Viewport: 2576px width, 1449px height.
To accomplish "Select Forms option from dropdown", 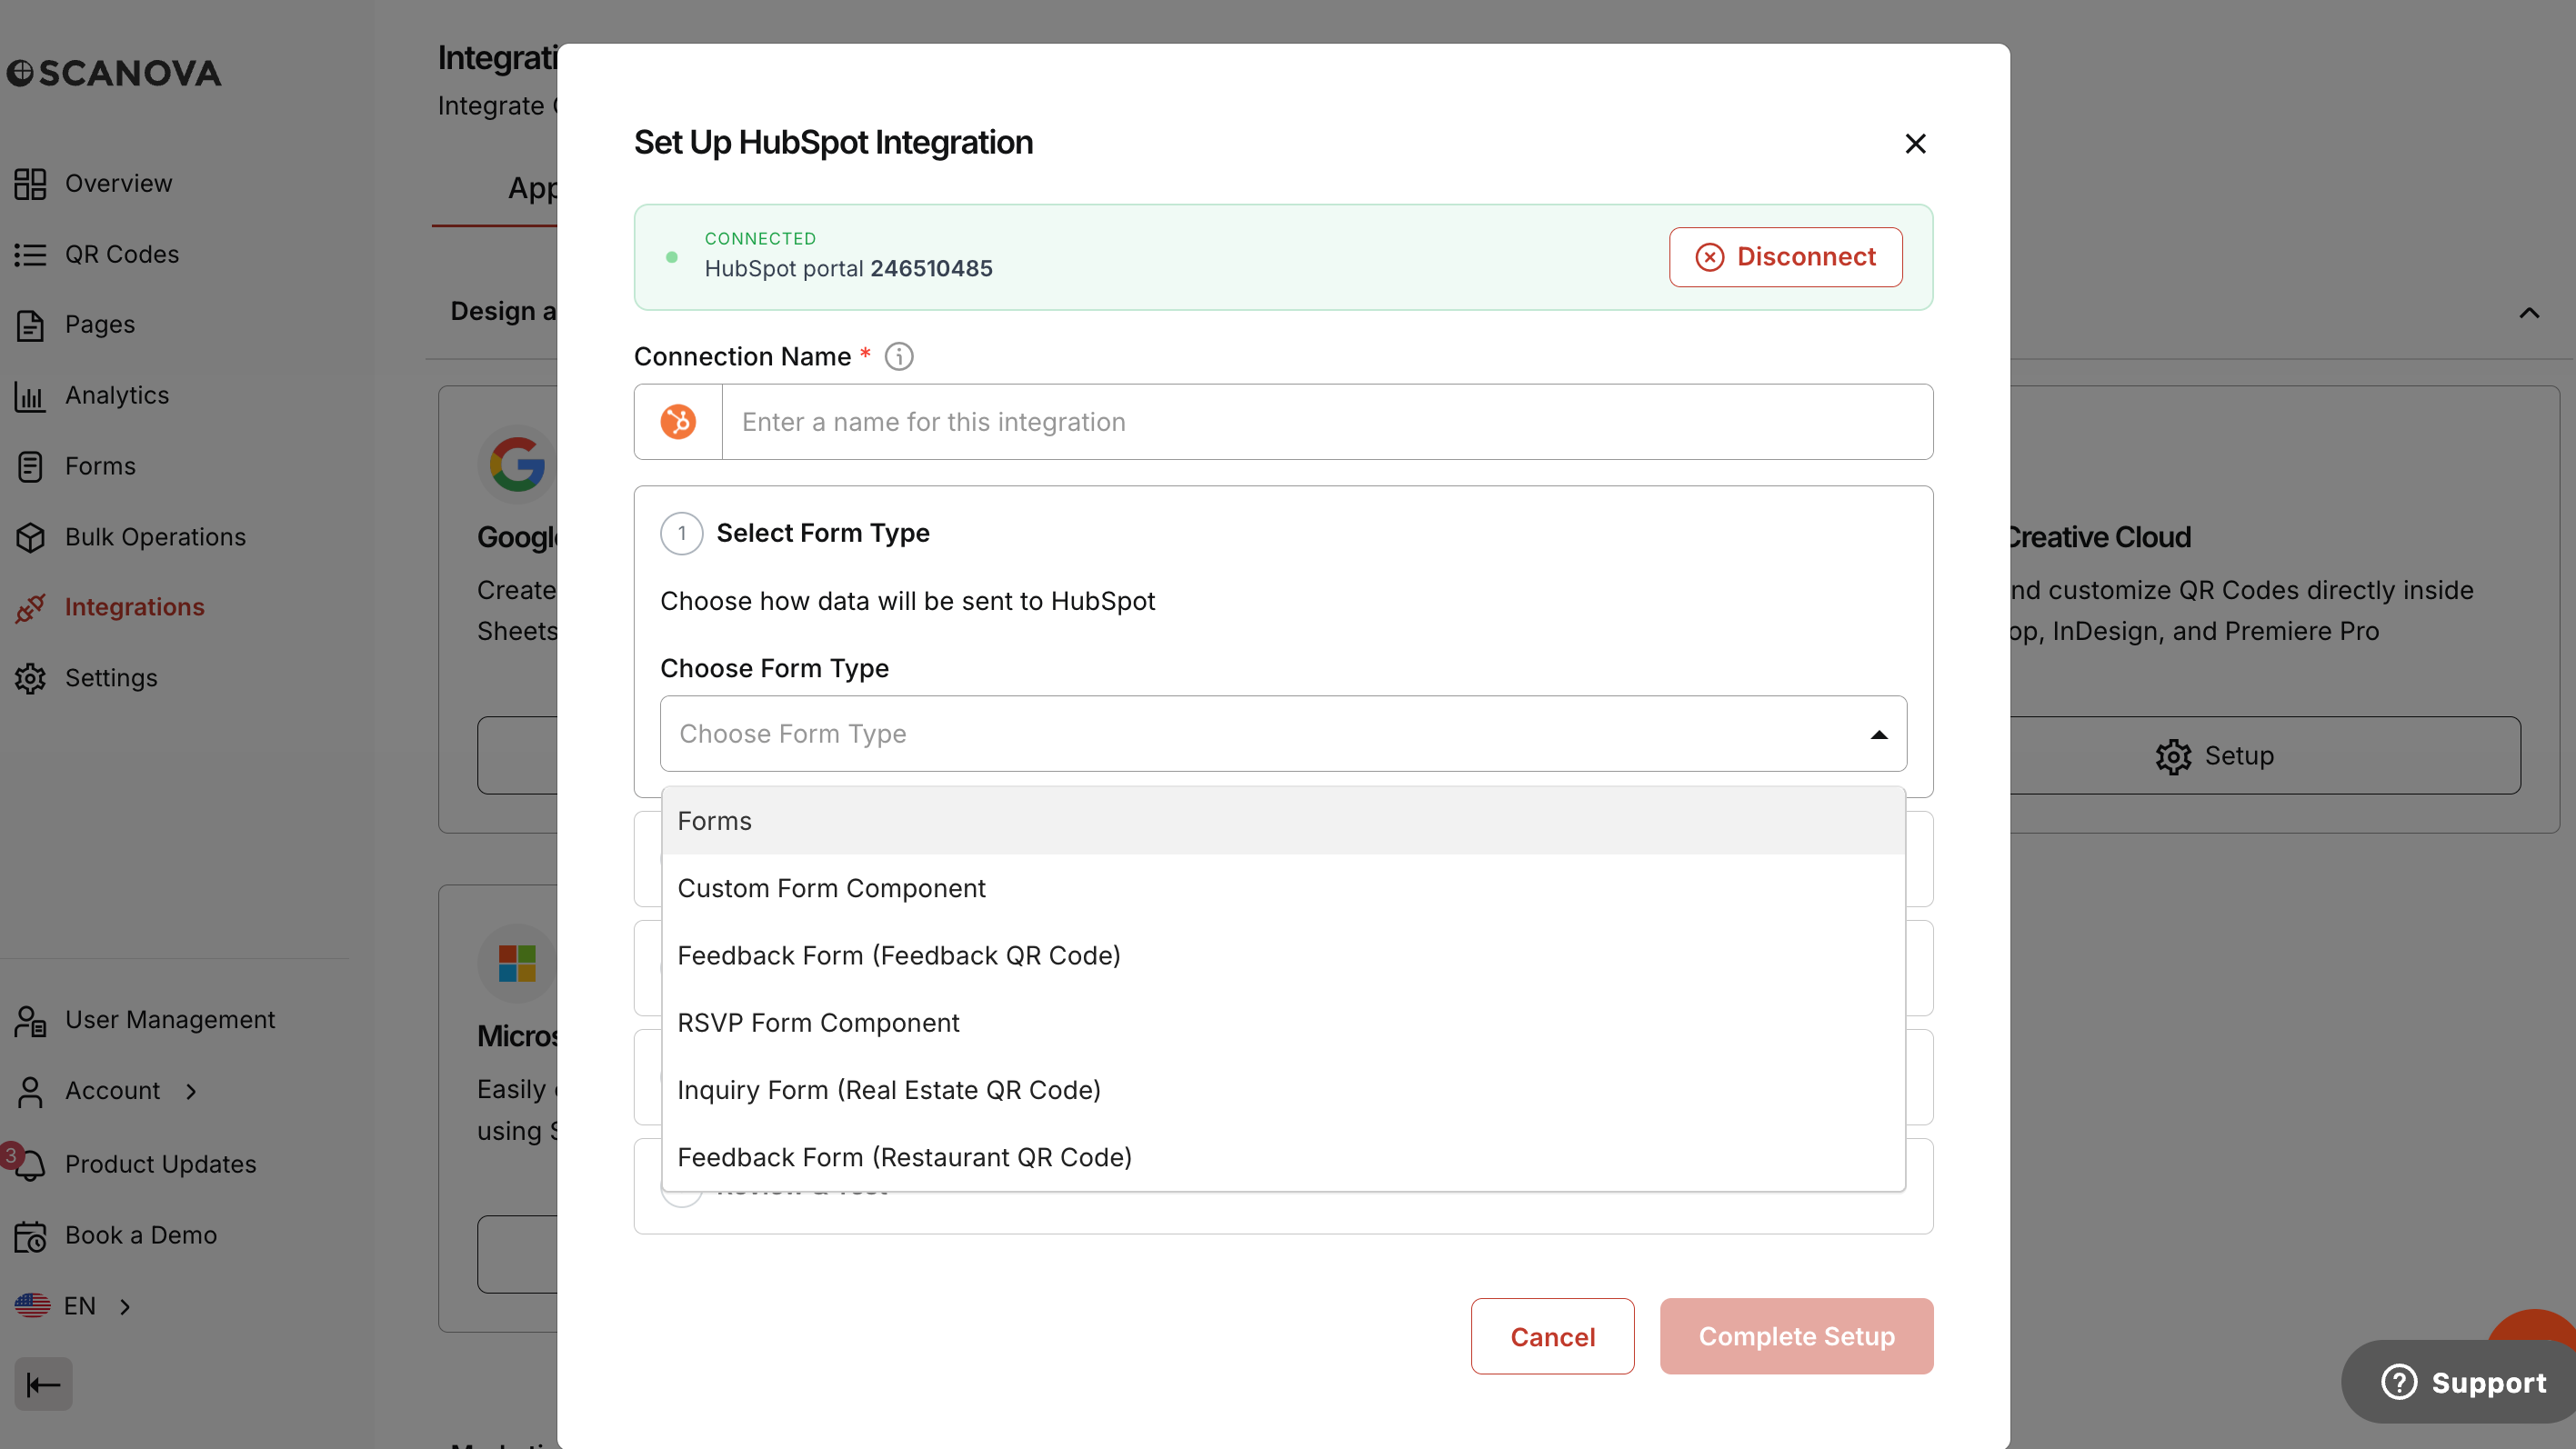I will [1283, 821].
